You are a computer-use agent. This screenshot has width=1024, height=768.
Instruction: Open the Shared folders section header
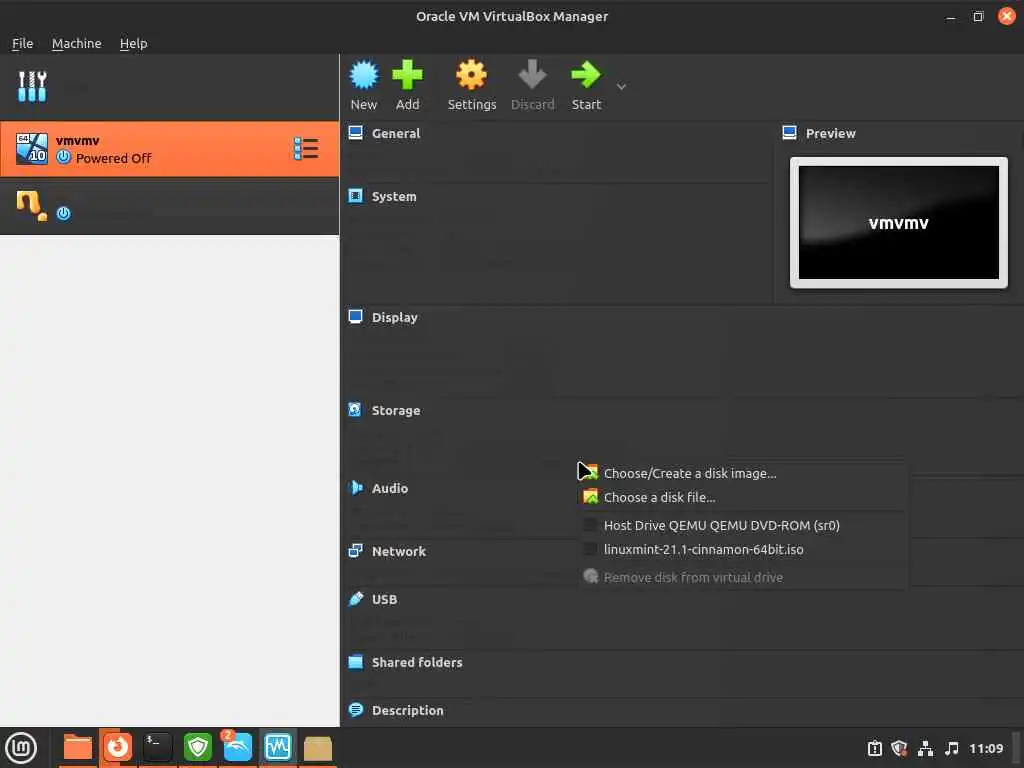(x=417, y=662)
